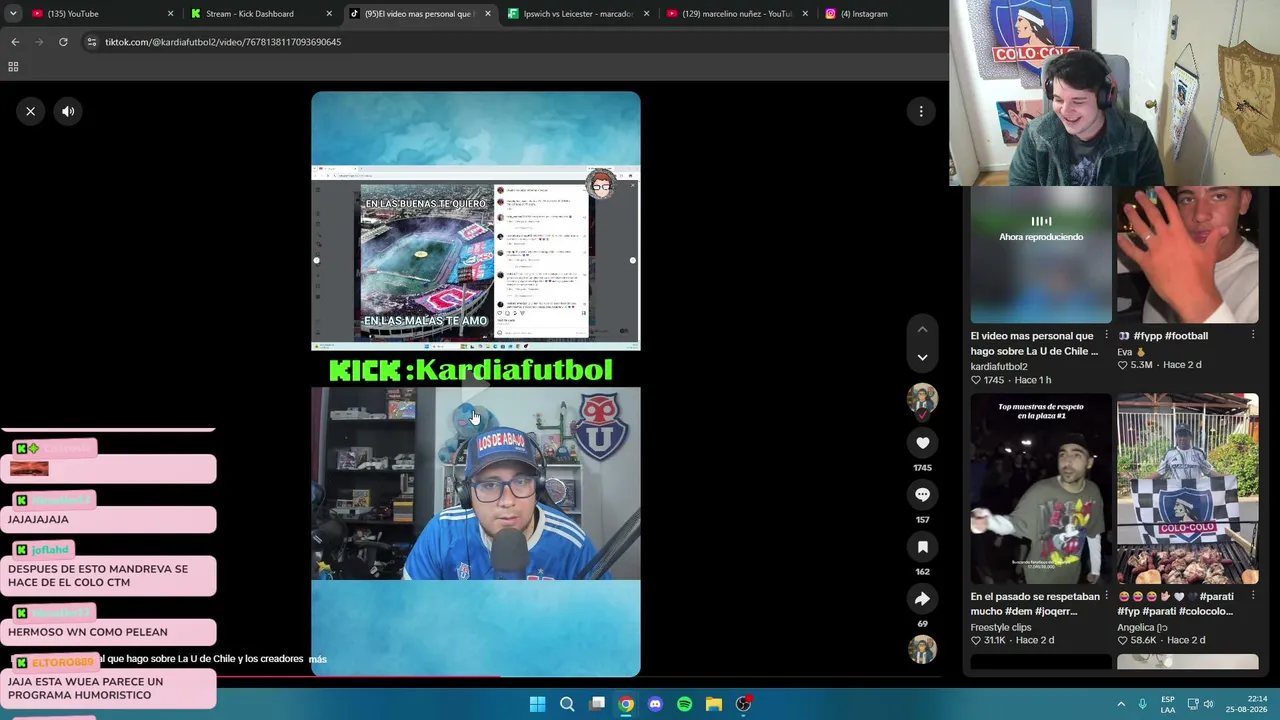Expand the video caption with 'más'

tap(318, 659)
